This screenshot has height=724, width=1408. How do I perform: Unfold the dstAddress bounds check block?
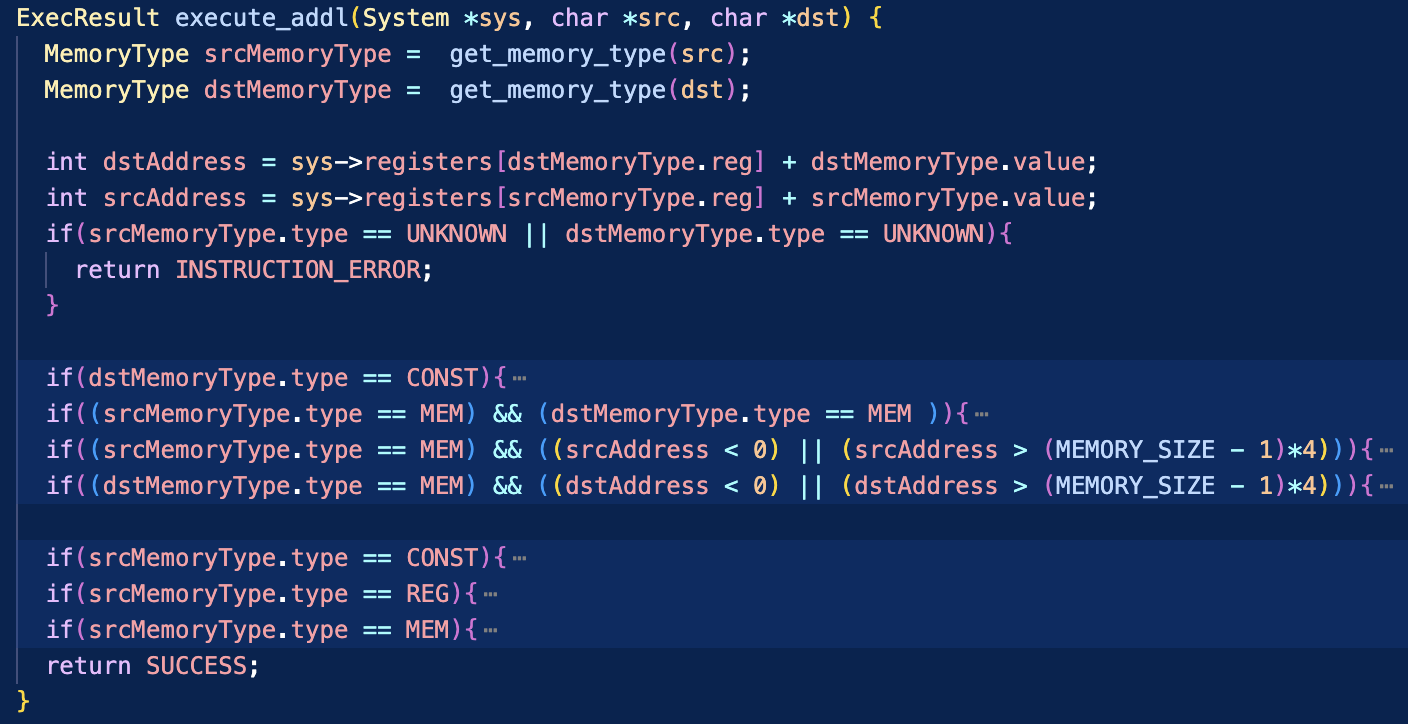pos(1385,487)
